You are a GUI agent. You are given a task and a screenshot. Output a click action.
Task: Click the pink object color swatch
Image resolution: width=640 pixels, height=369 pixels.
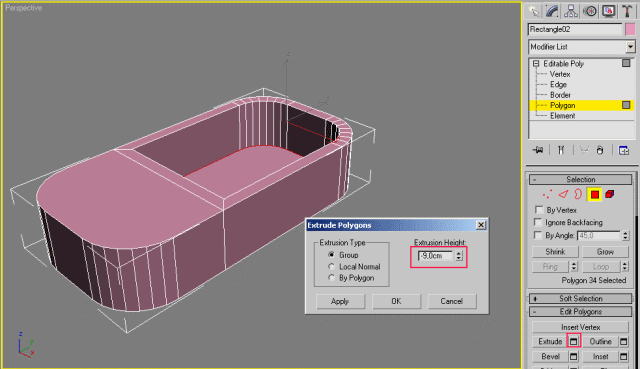pos(630,29)
